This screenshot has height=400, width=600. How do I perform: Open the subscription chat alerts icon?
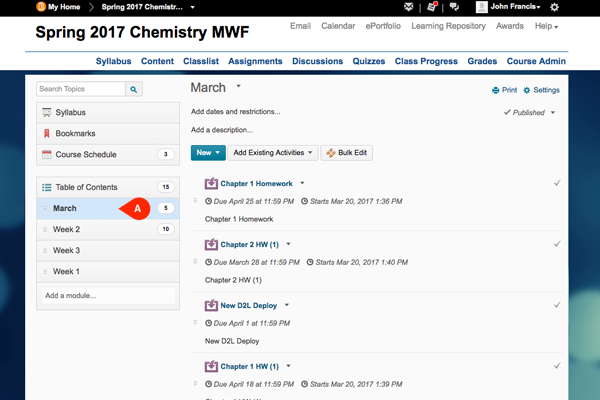pyautogui.click(x=454, y=7)
